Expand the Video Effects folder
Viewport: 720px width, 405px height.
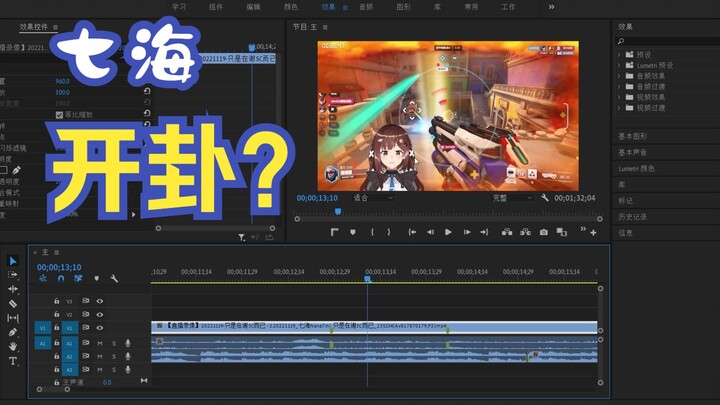(619, 97)
